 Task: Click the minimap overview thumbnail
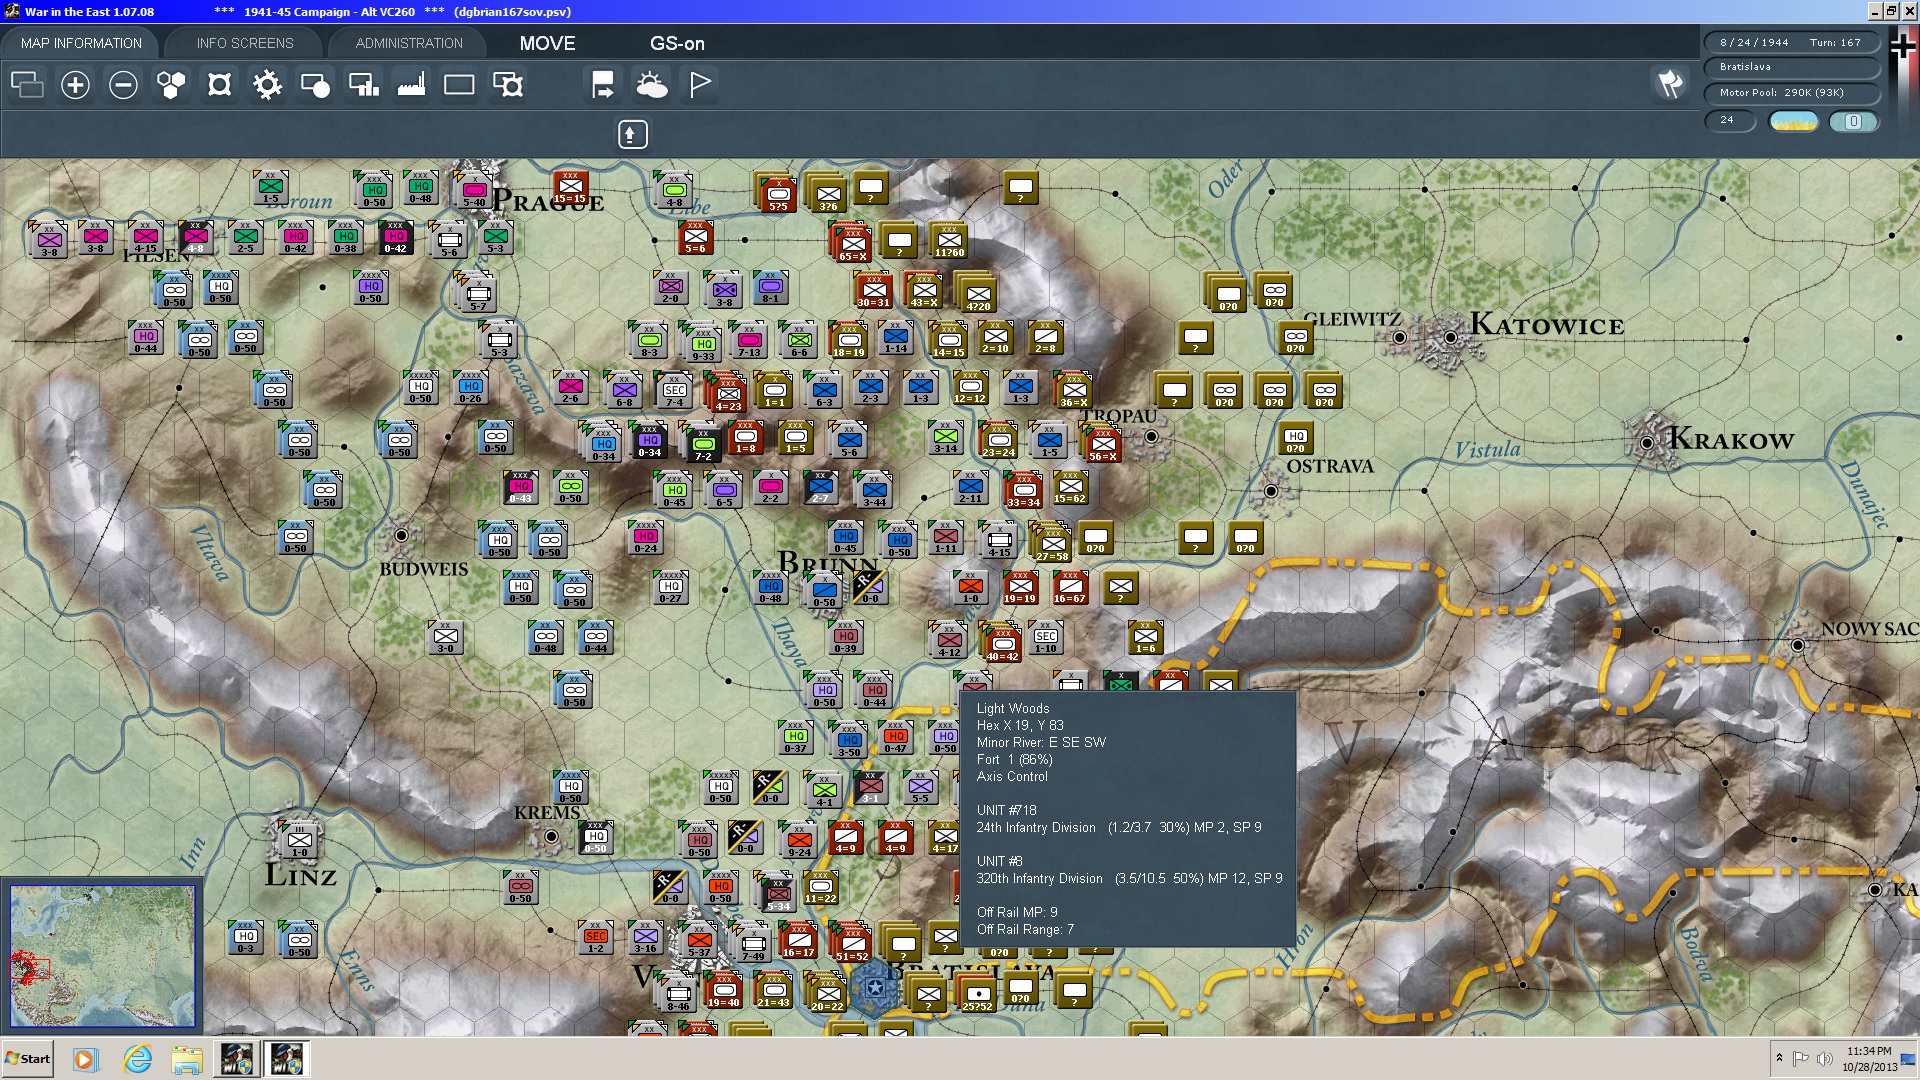pos(102,956)
